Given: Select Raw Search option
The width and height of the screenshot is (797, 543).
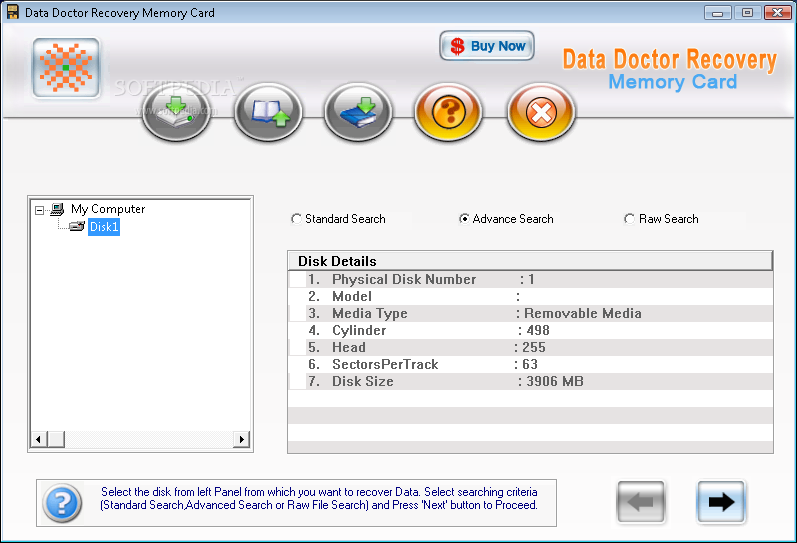Looking at the screenshot, I should click(661, 219).
